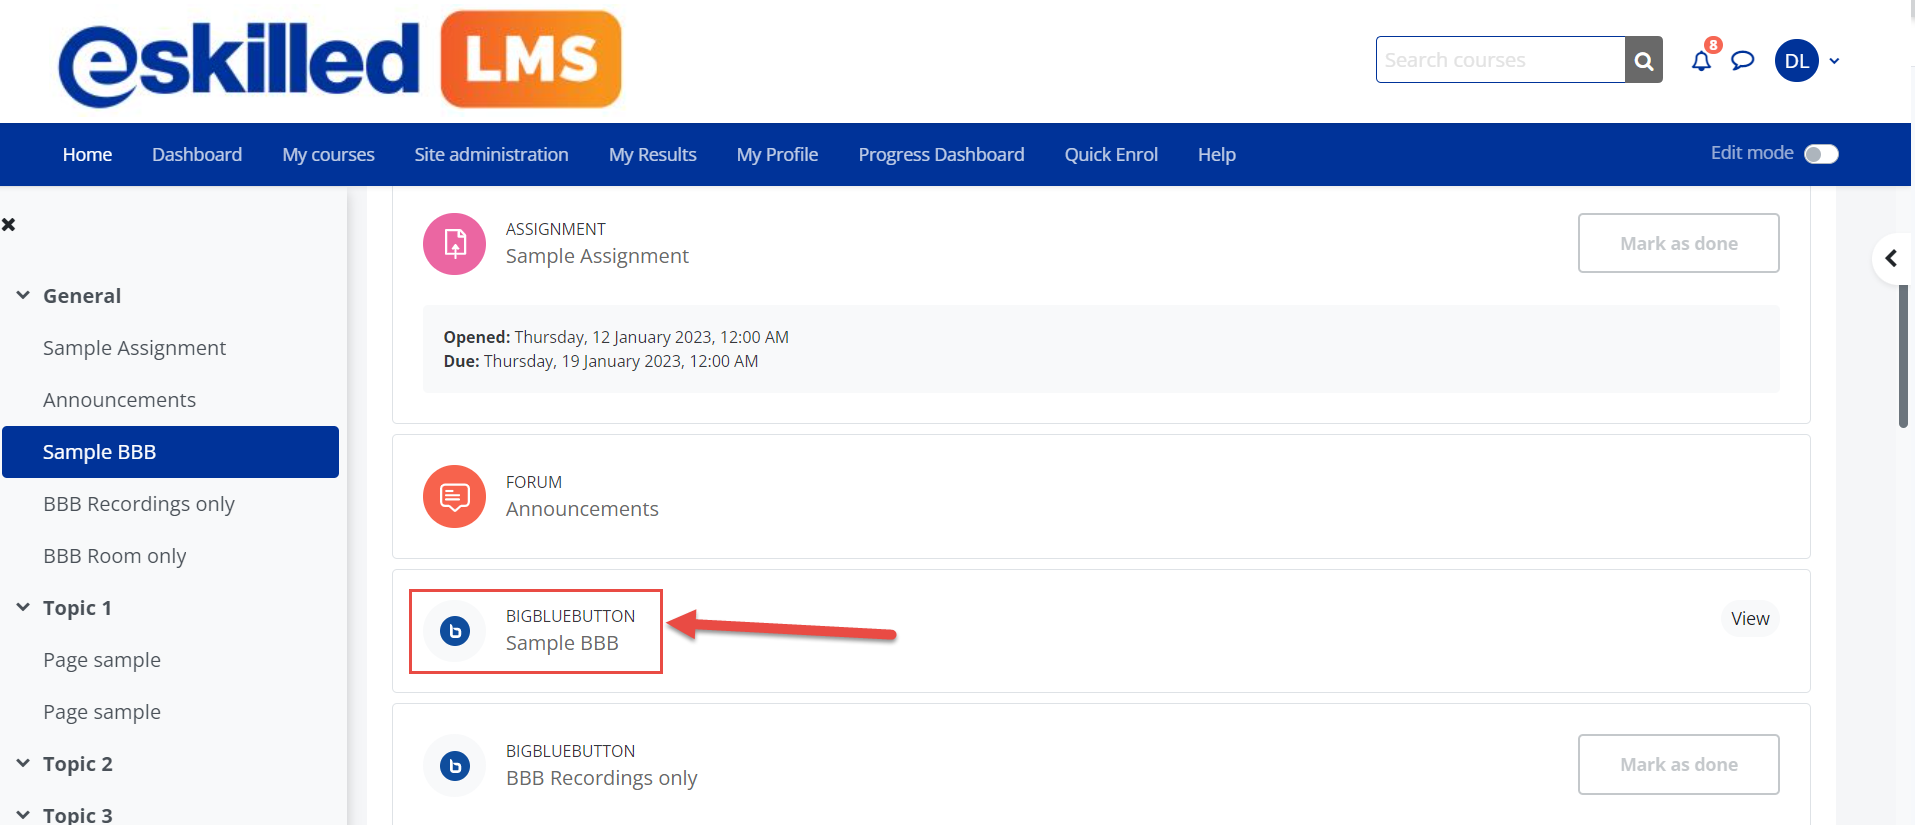Toggle Edit mode switch

1821,154
